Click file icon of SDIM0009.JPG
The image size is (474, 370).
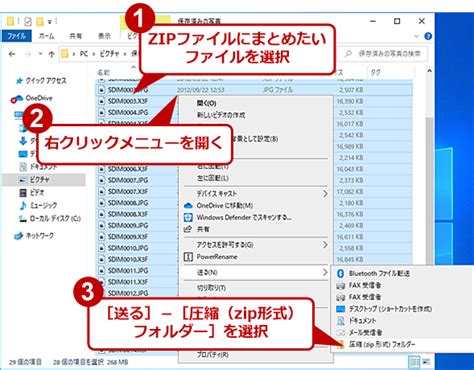[102, 226]
